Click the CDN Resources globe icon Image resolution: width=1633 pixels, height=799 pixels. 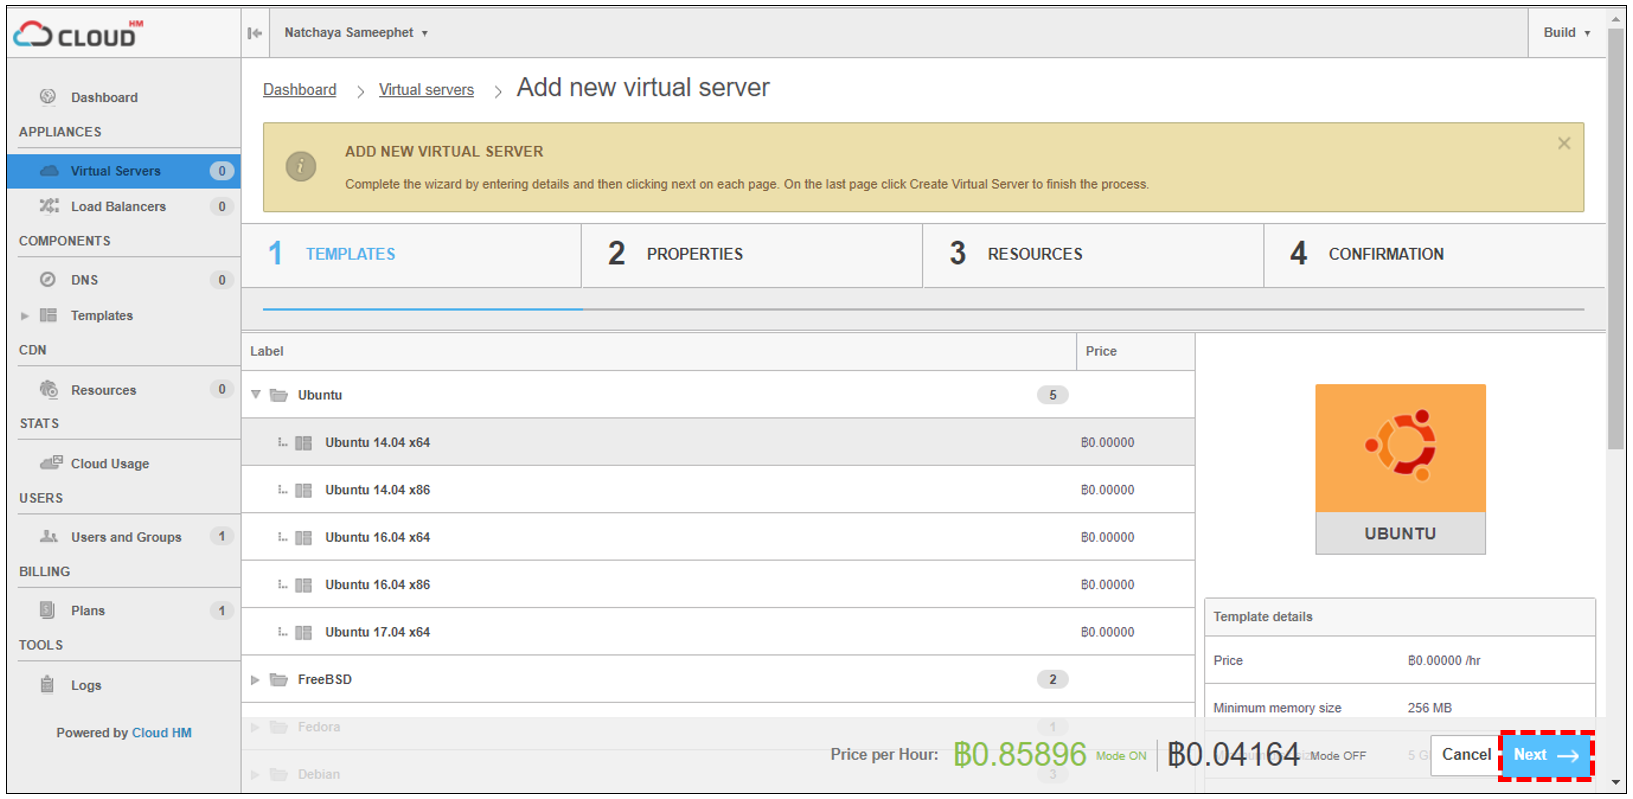48,389
